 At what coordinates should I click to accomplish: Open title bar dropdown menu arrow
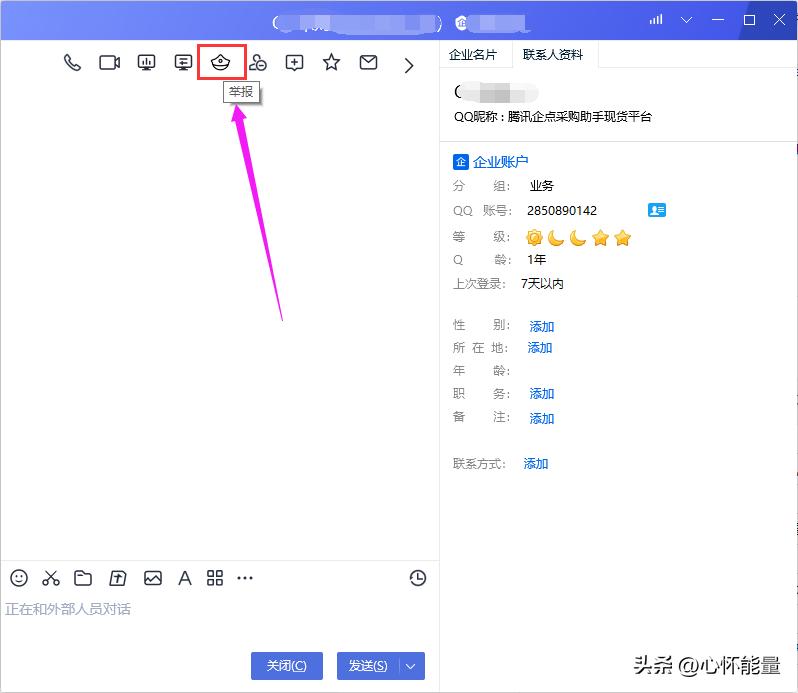686,20
